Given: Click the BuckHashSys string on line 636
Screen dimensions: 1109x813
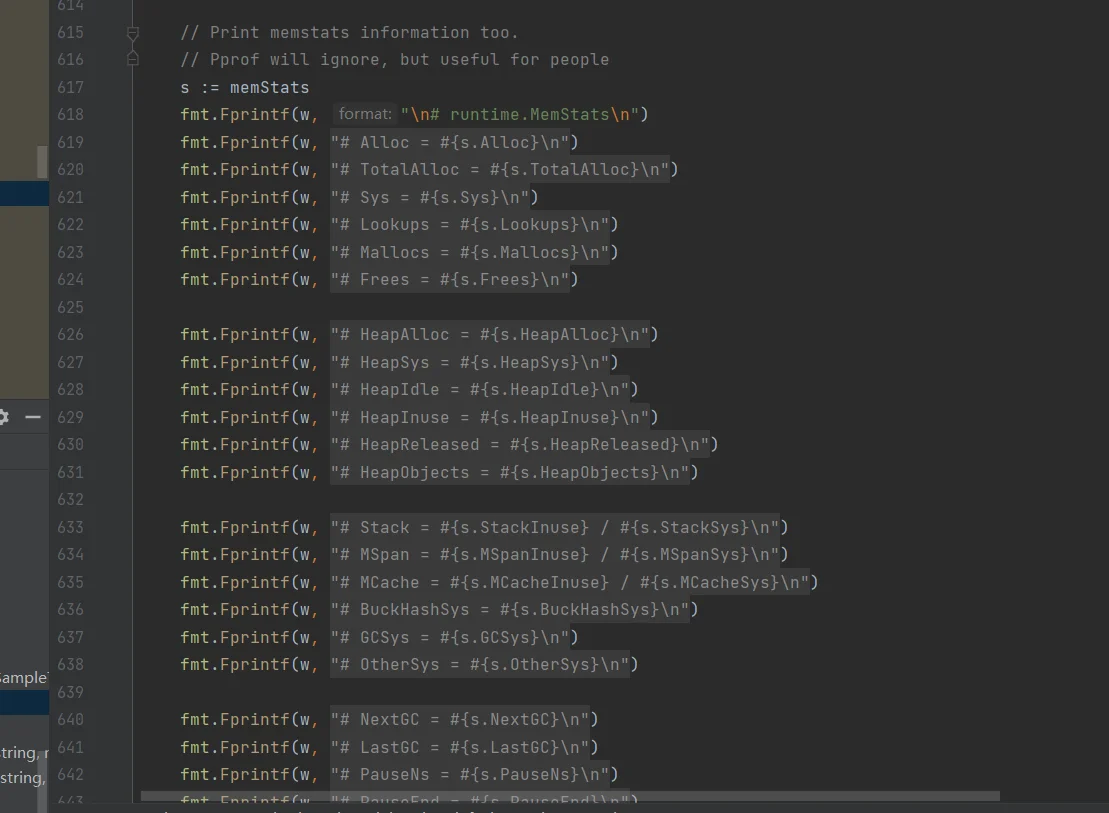Looking at the screenshot, I should (x=509, y=609).
